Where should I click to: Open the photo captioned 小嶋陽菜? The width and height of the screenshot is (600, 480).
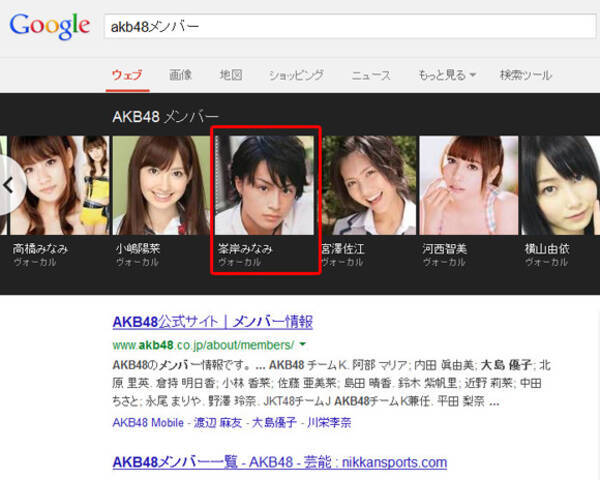tap(160, 185)
